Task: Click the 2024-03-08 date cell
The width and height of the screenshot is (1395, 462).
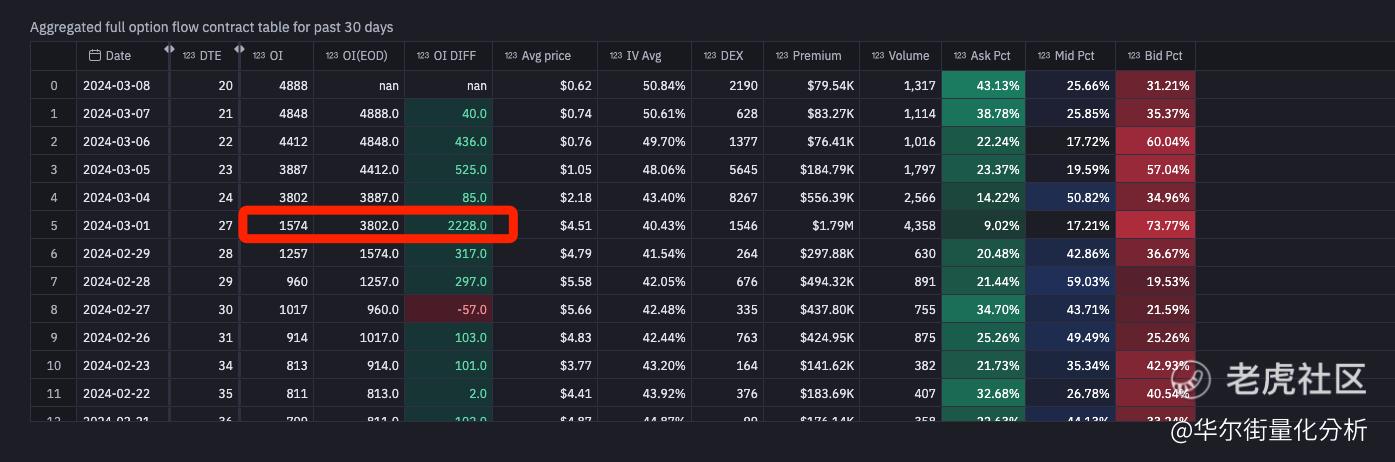Action: 117,86
